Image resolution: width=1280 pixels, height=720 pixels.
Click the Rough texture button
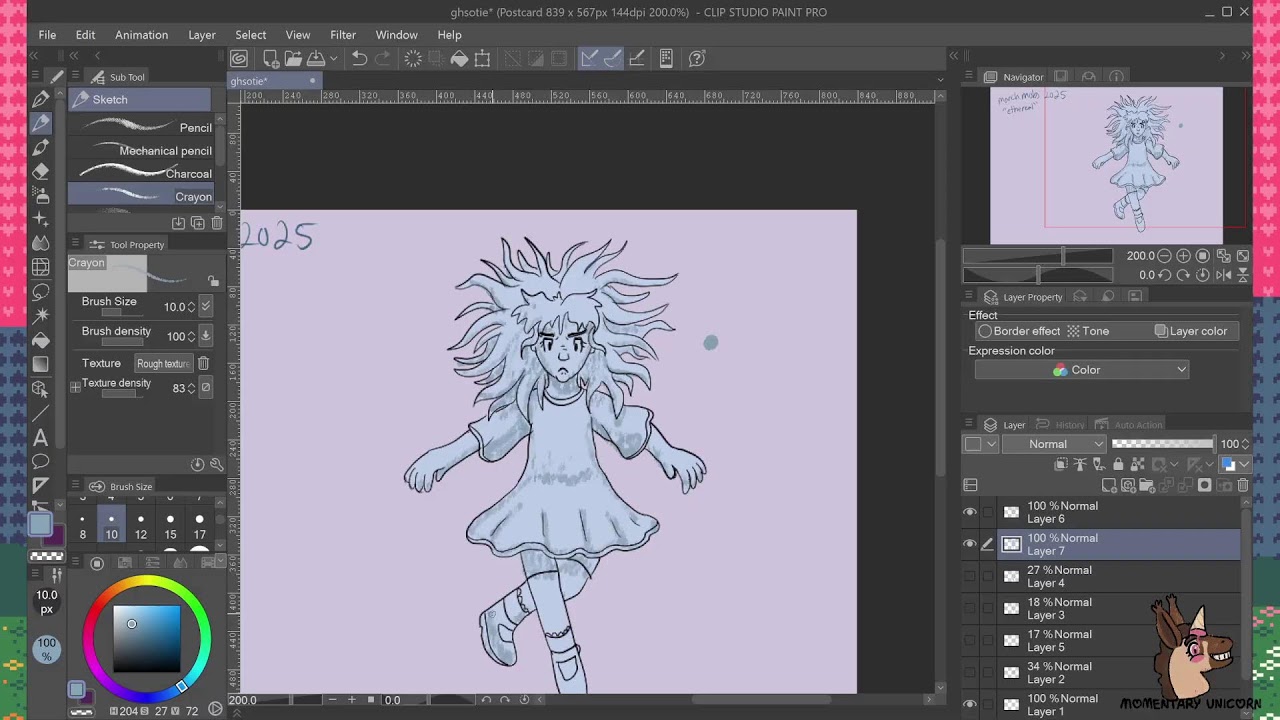162,364
